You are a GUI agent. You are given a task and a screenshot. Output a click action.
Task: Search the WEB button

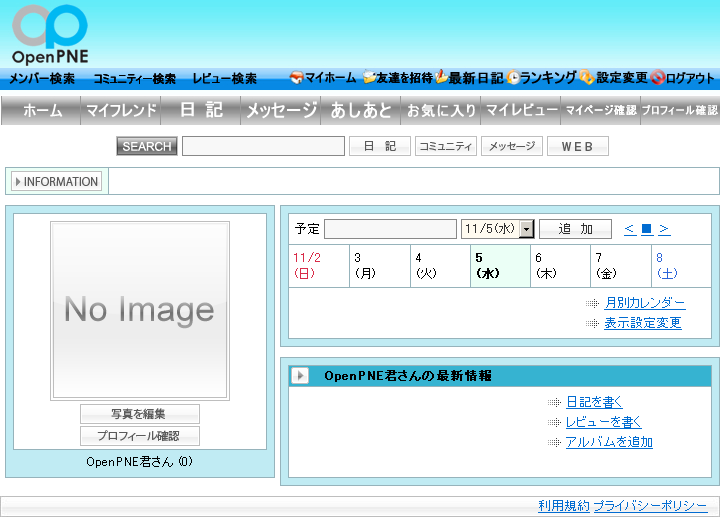pyautogui.click(x=578, y=146)
